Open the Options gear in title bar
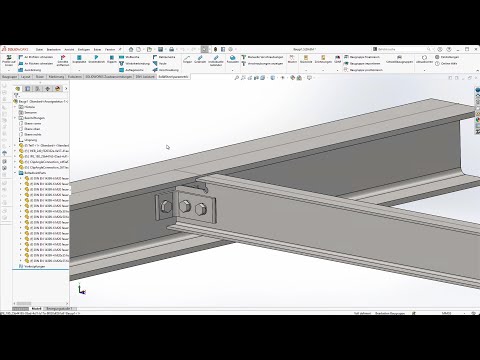 point(230,49)
